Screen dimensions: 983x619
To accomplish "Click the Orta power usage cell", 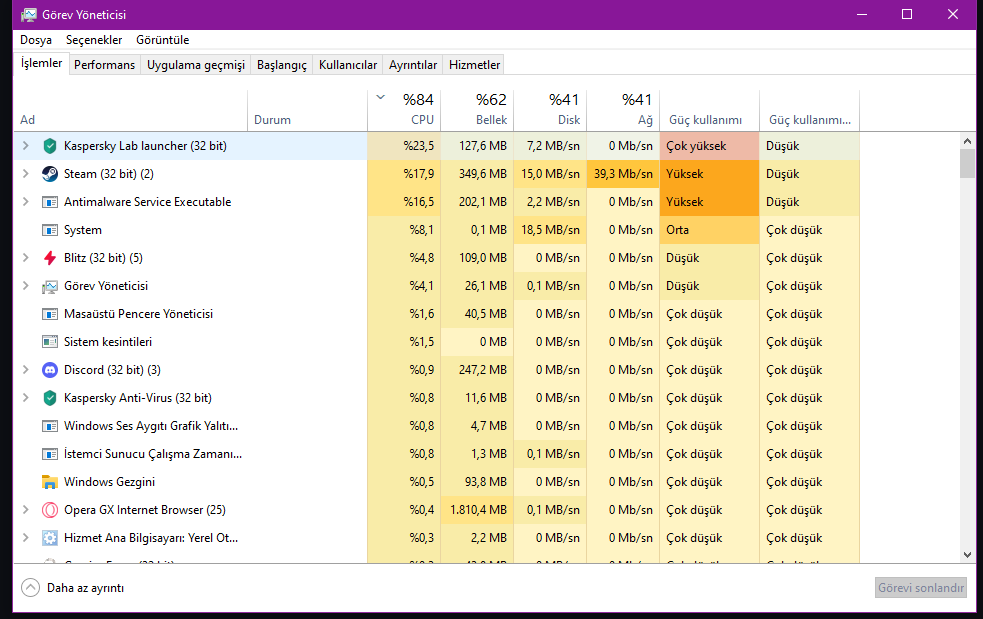I will pos(709,230).
